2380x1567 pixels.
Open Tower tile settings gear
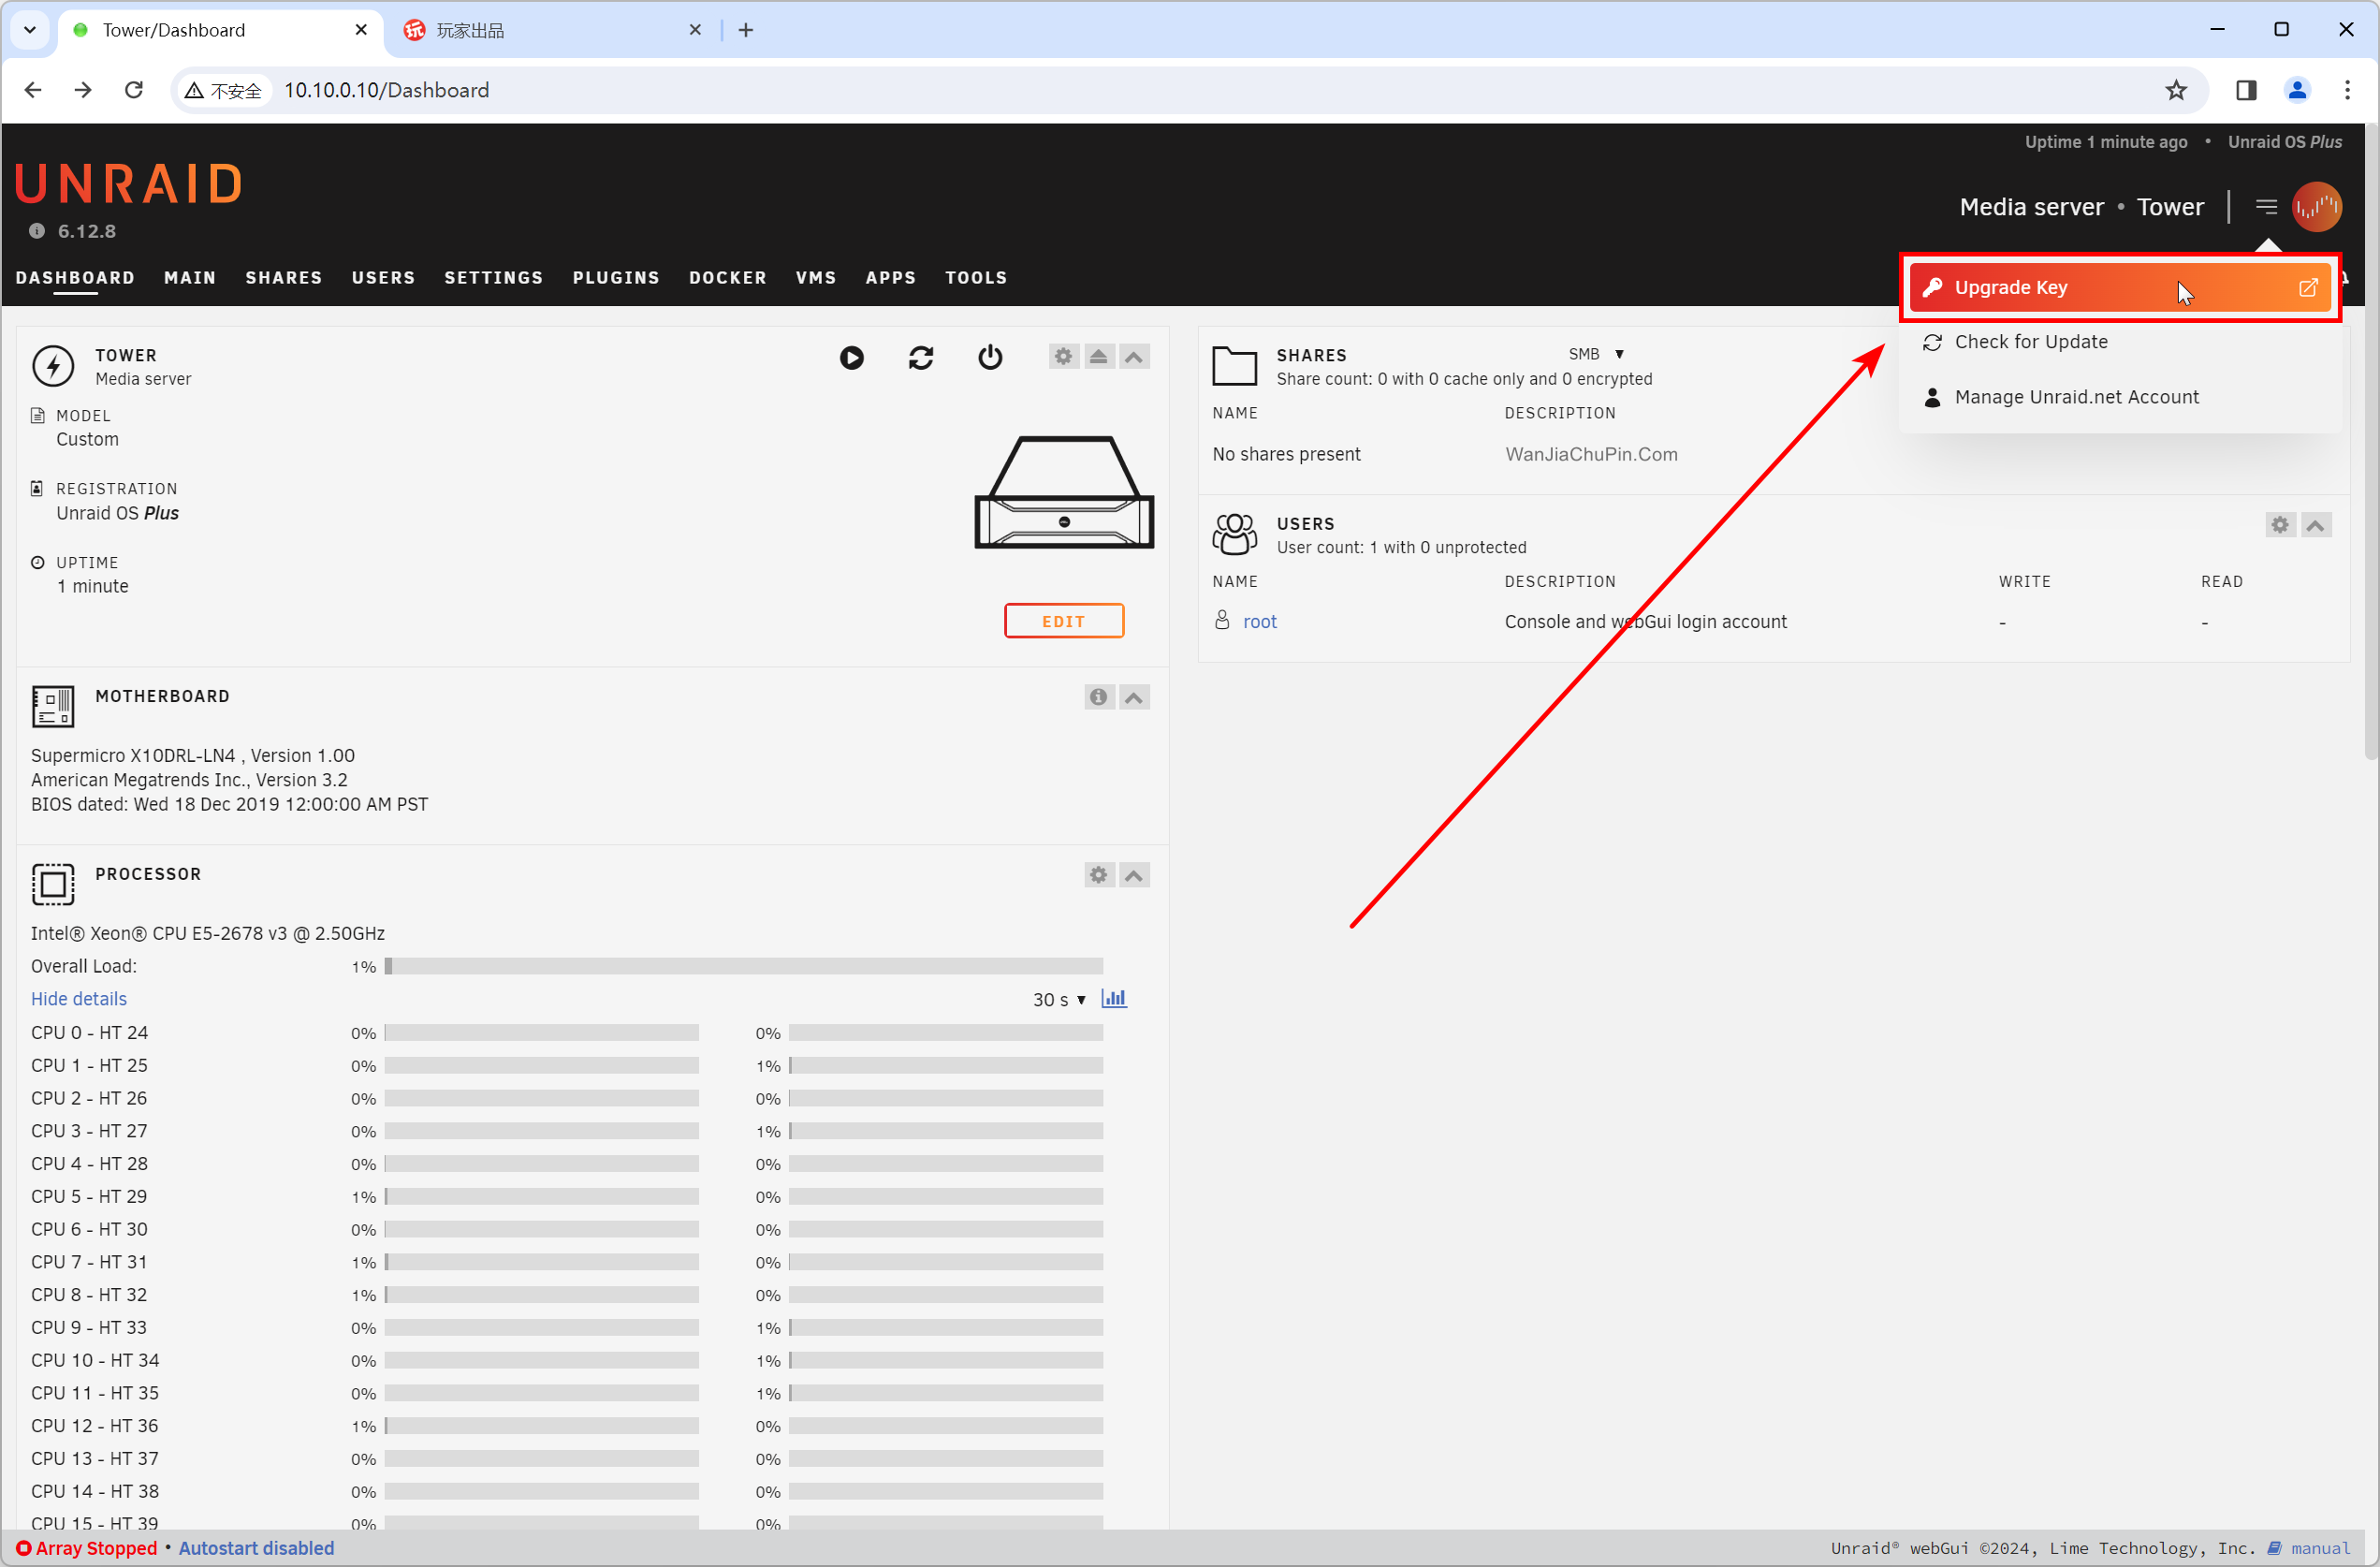(1063, 357)
